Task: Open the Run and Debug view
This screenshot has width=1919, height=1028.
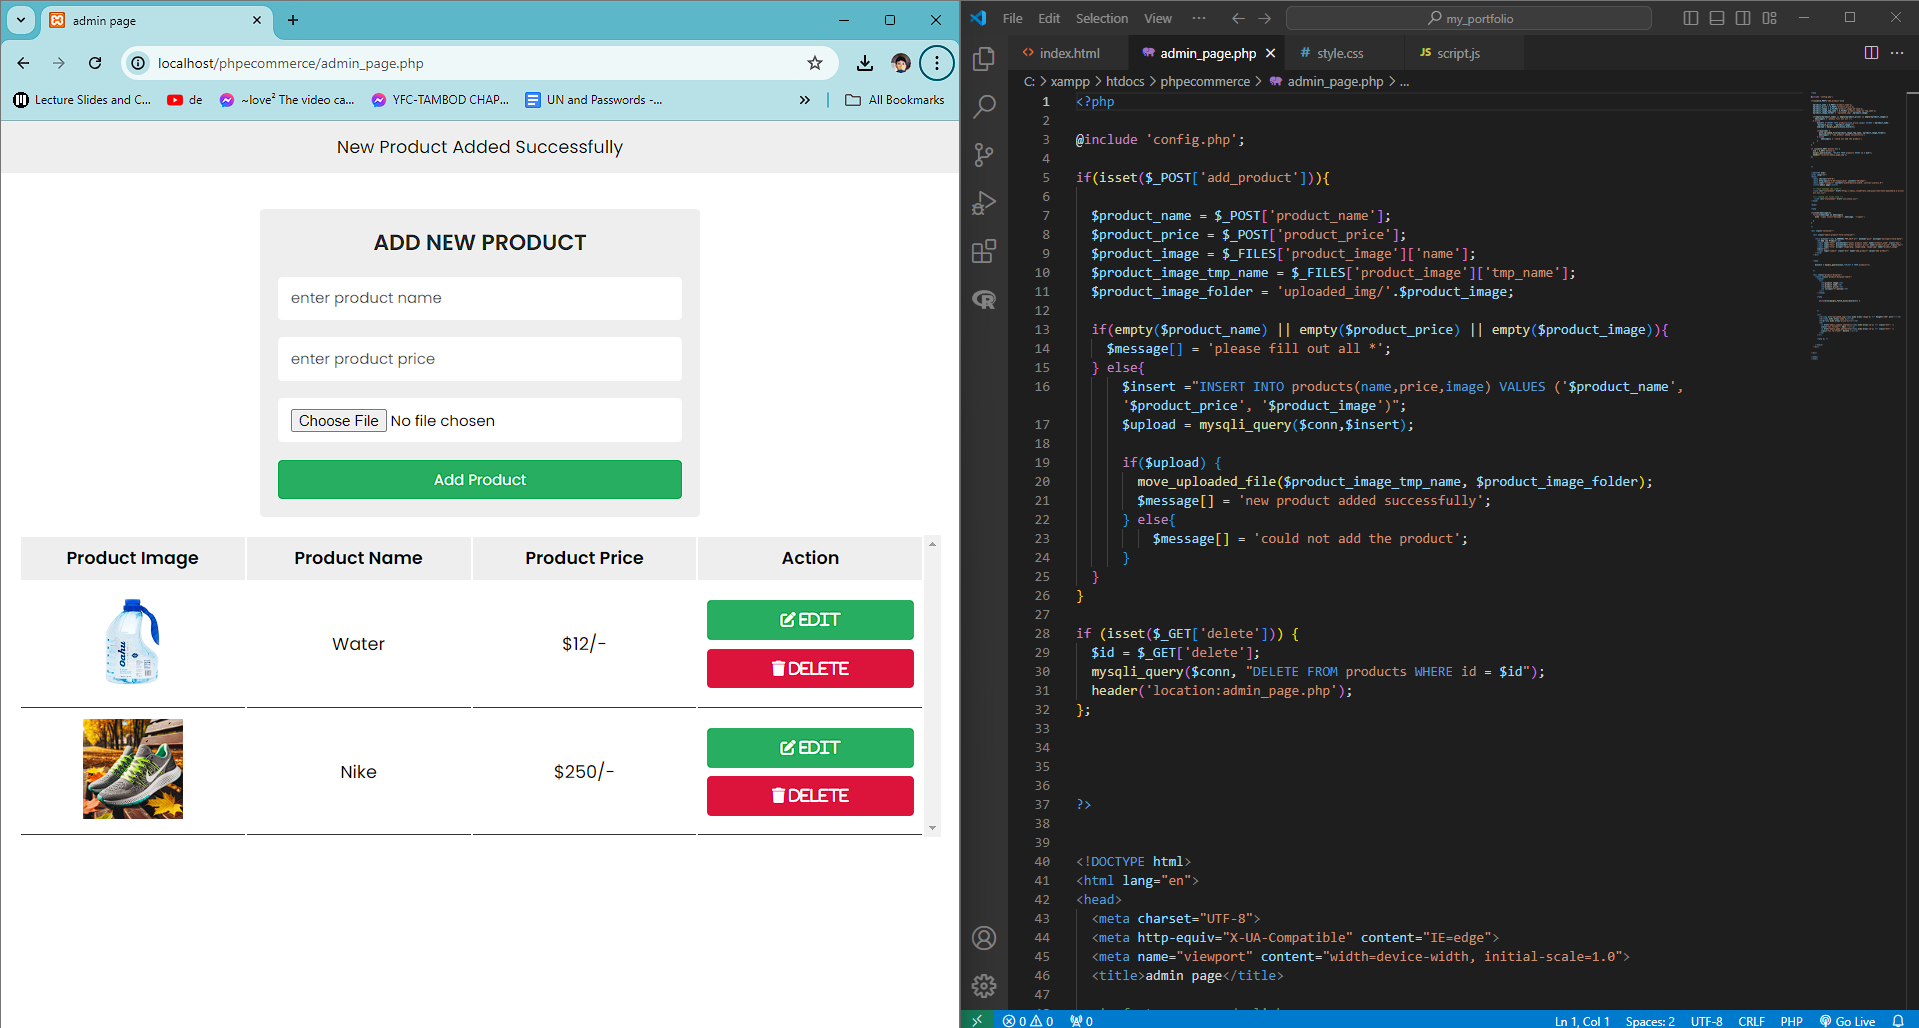Action: click(984, 203)
